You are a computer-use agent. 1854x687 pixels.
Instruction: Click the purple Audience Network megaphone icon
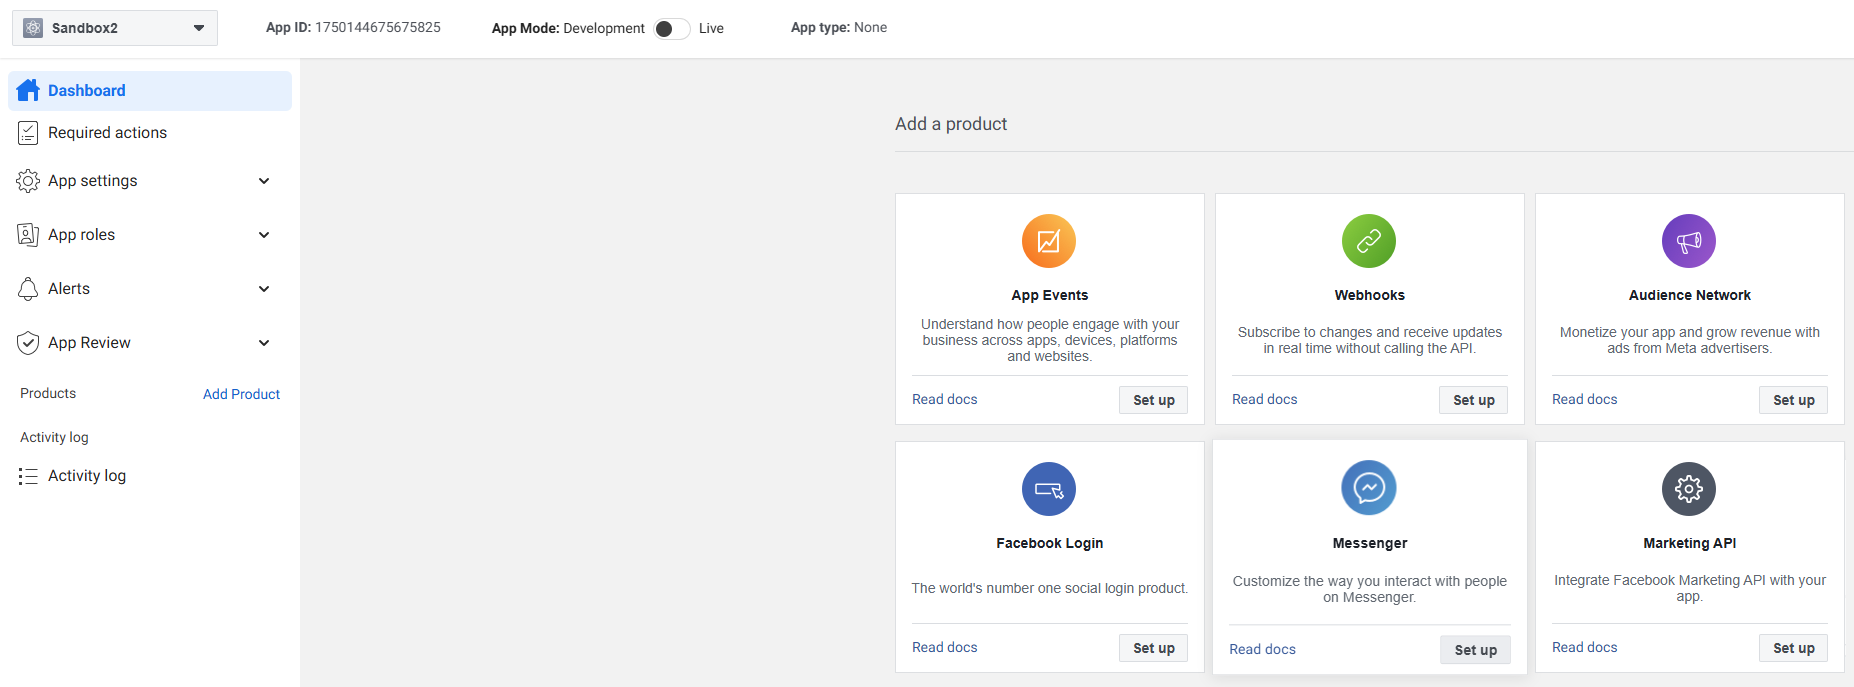(x=1688, y=241)
